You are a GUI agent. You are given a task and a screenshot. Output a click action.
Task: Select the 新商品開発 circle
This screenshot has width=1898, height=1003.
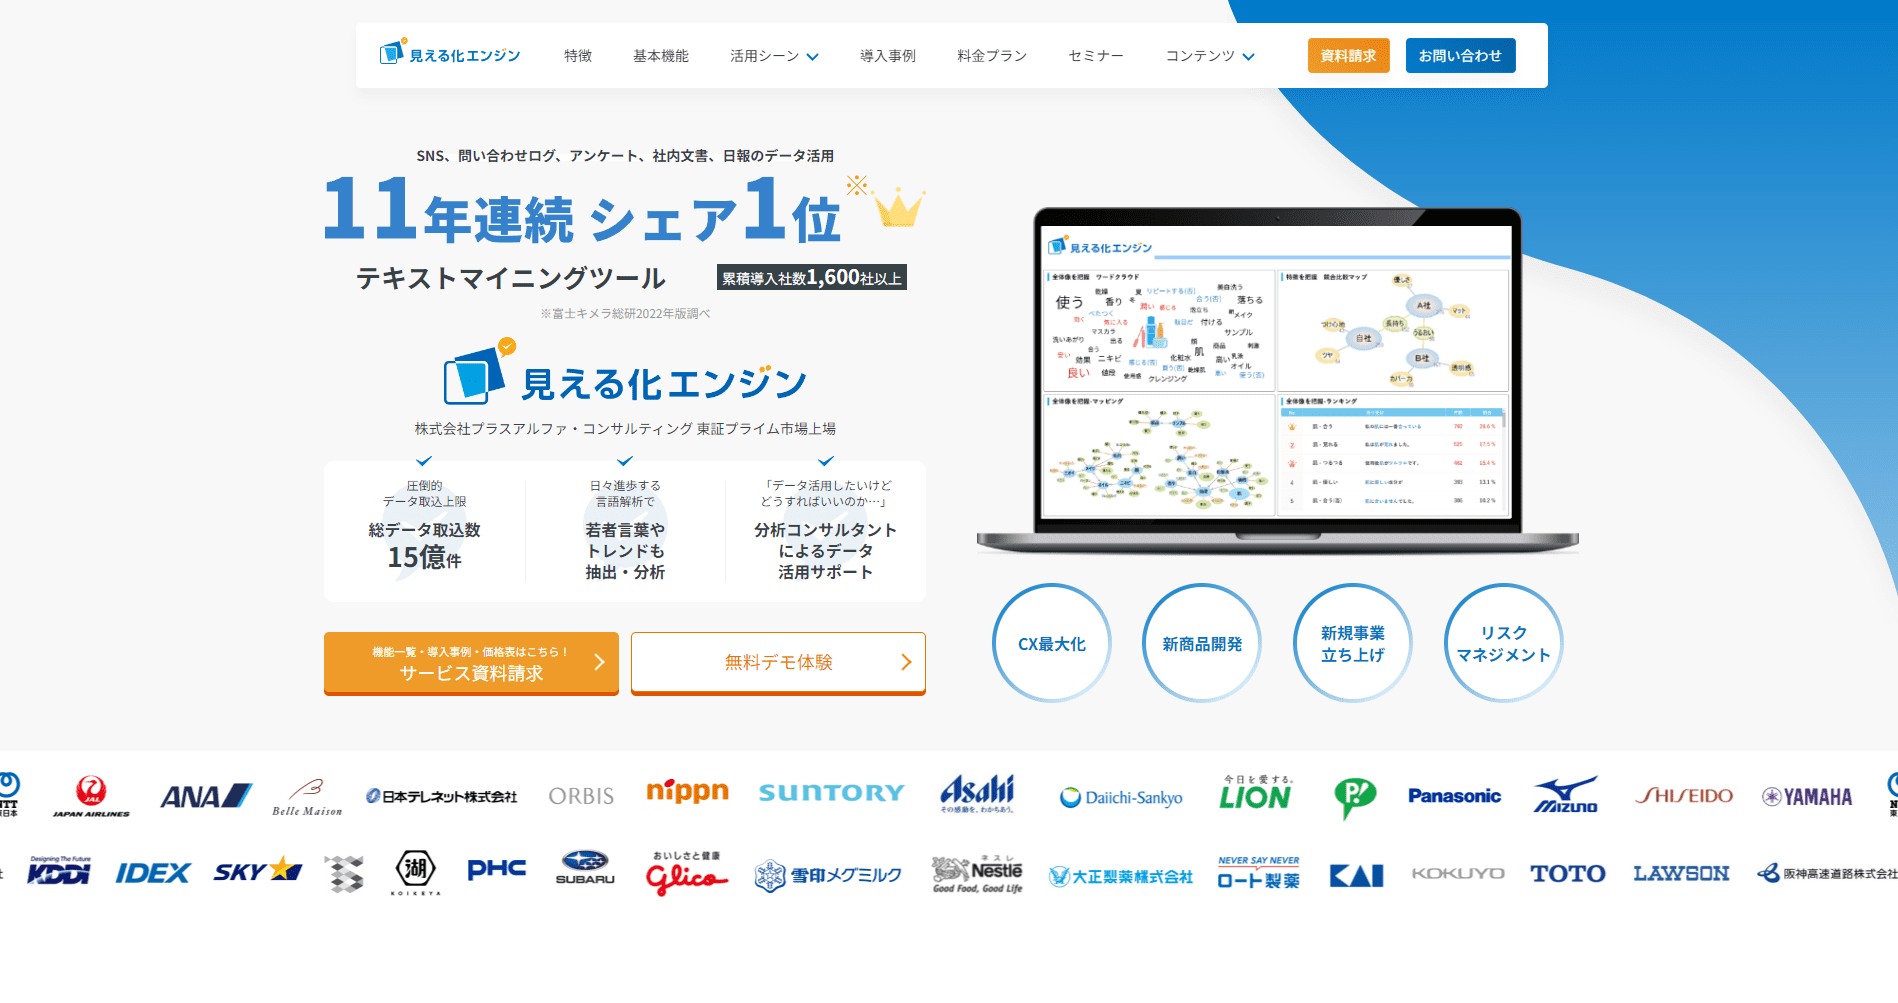(1202, 643)
